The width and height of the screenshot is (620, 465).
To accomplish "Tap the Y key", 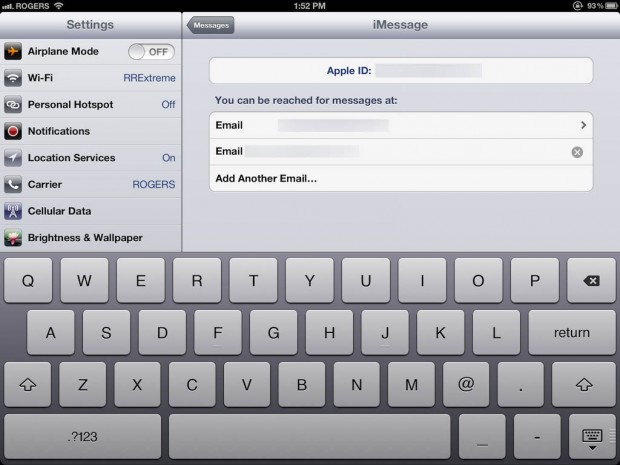I will click(310, 281).
